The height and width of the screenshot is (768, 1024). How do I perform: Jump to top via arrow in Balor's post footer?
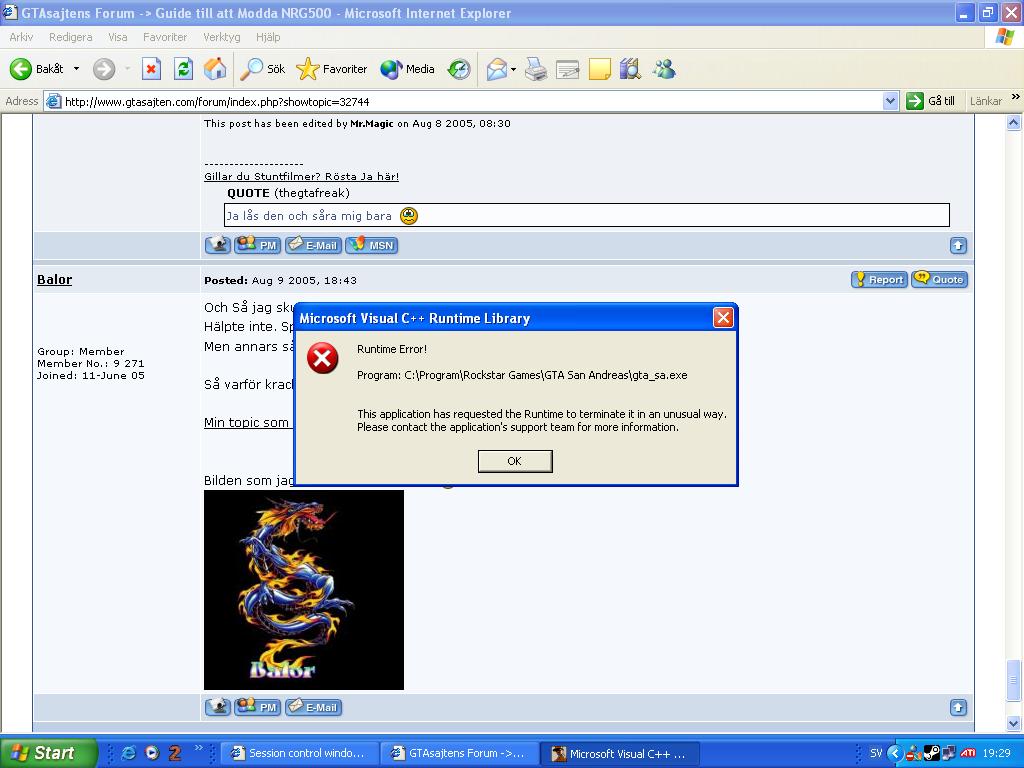click(958, 707)
